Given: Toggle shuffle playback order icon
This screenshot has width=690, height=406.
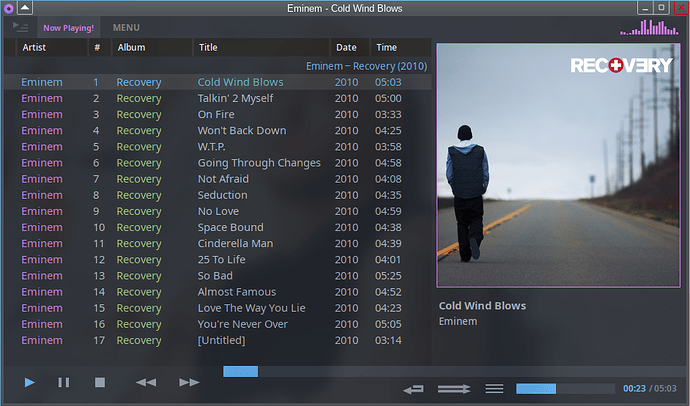Looking at the screenshot, I should click(454, 389).
